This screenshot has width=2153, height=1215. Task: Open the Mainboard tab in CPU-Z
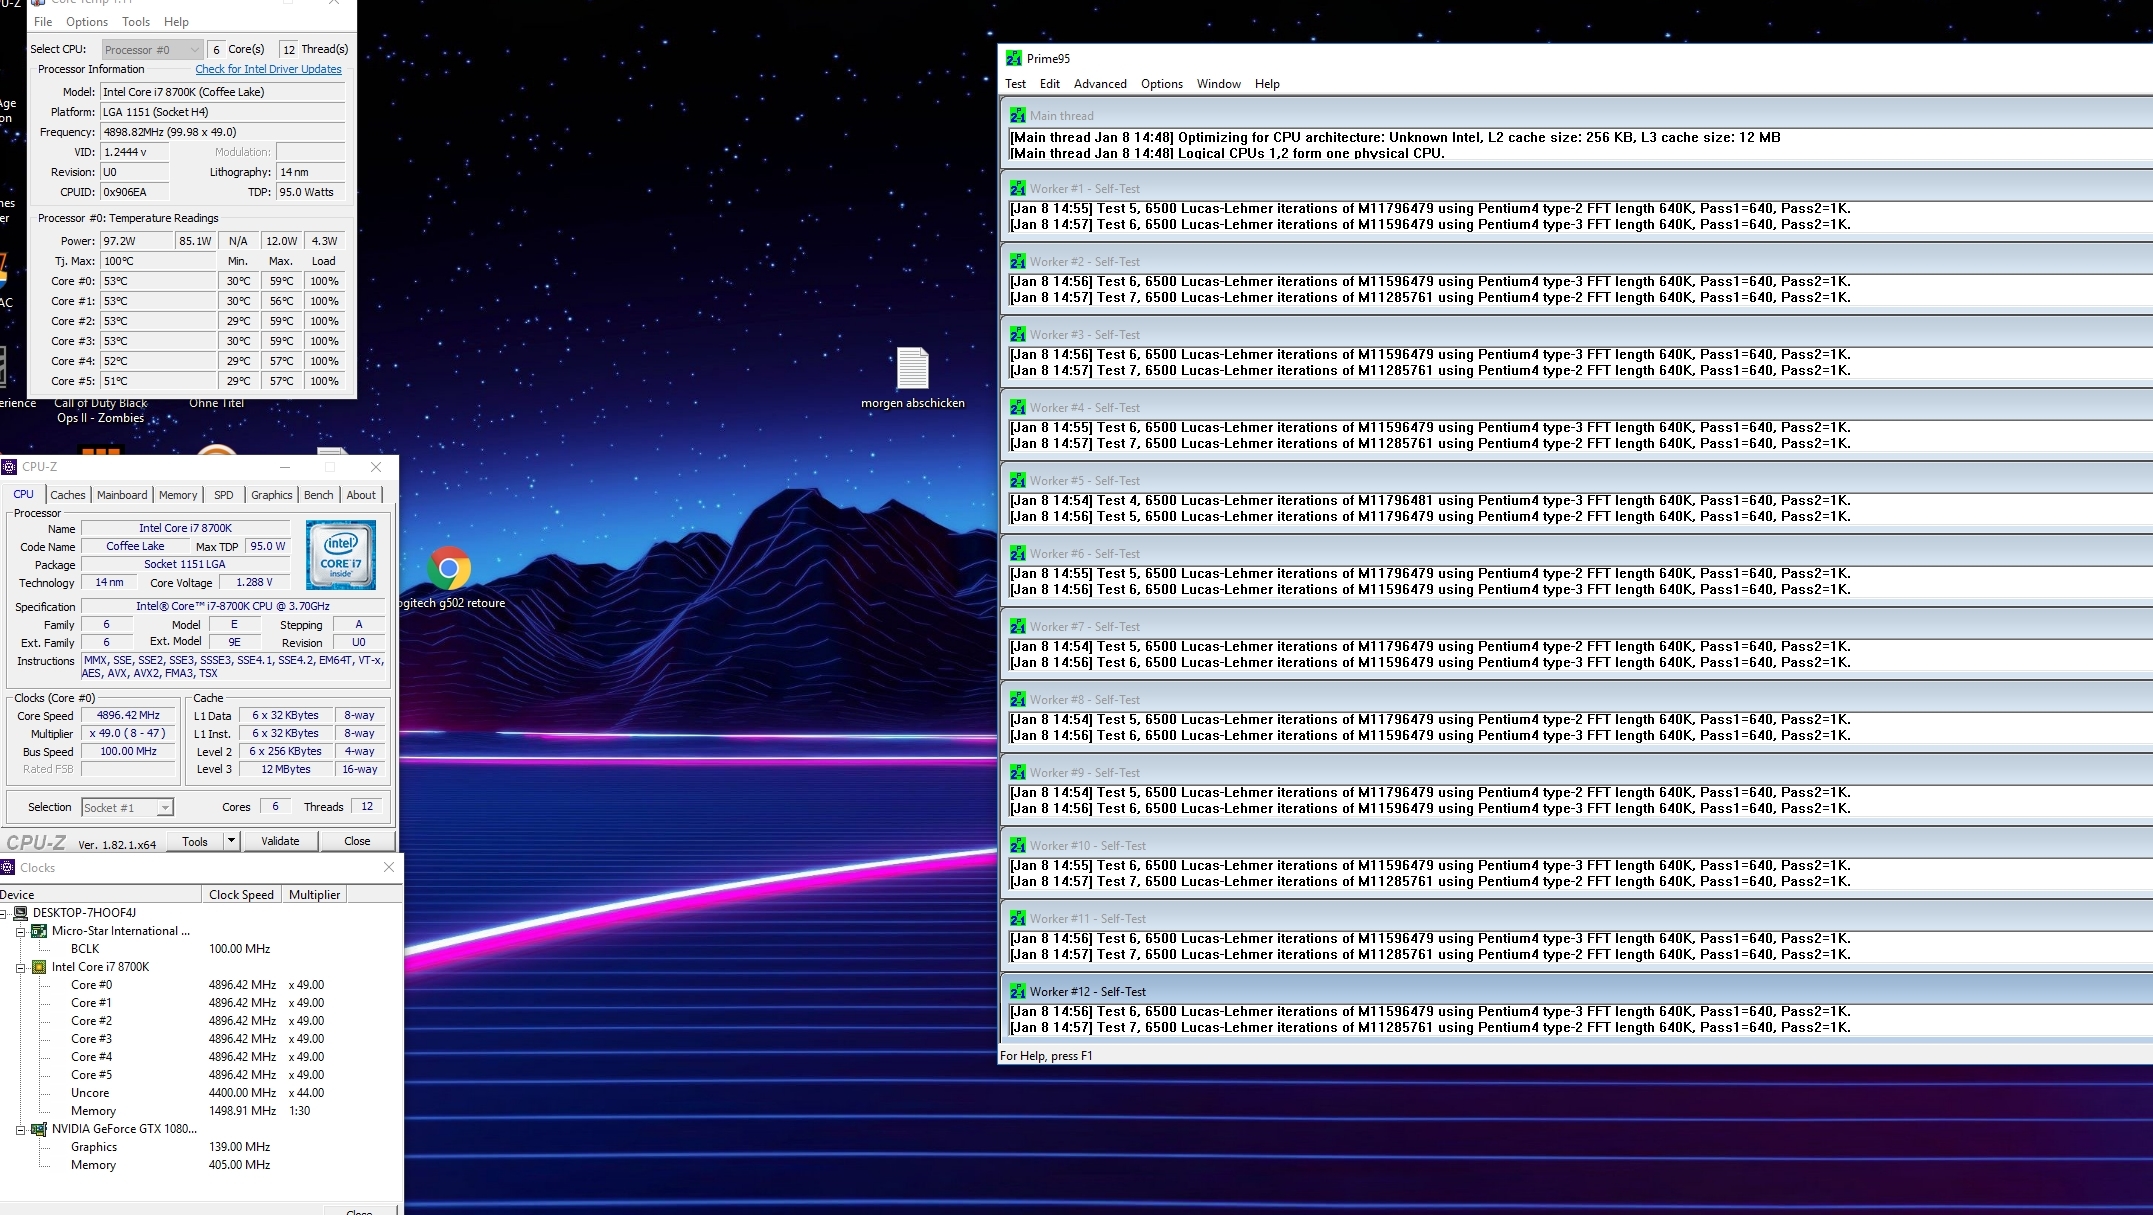pos(122,495)
